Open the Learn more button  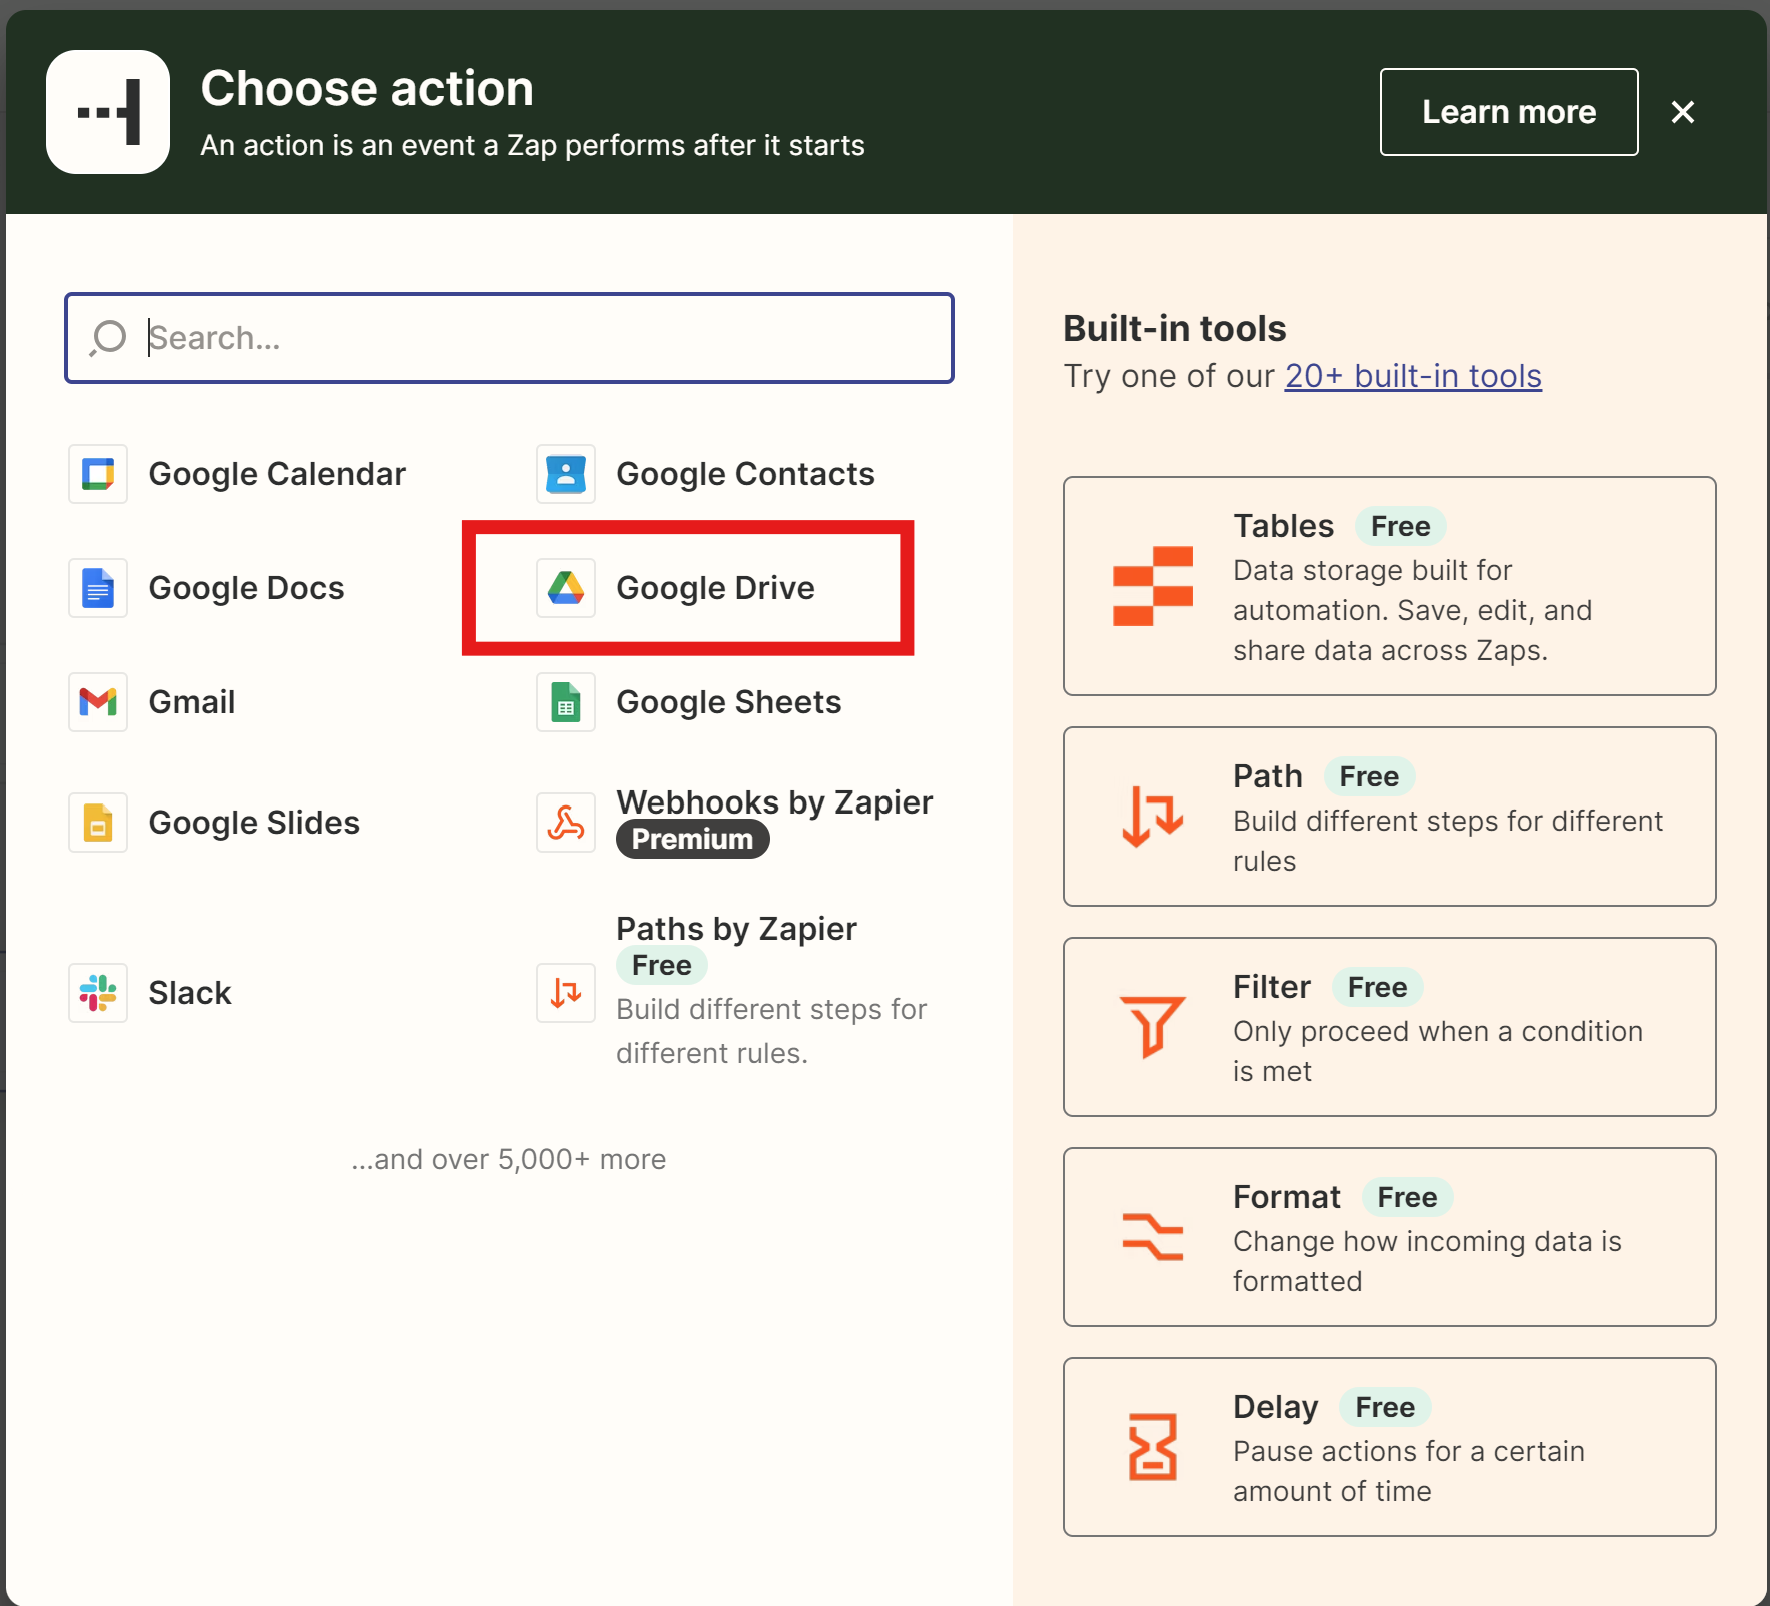click(1509, 112)
